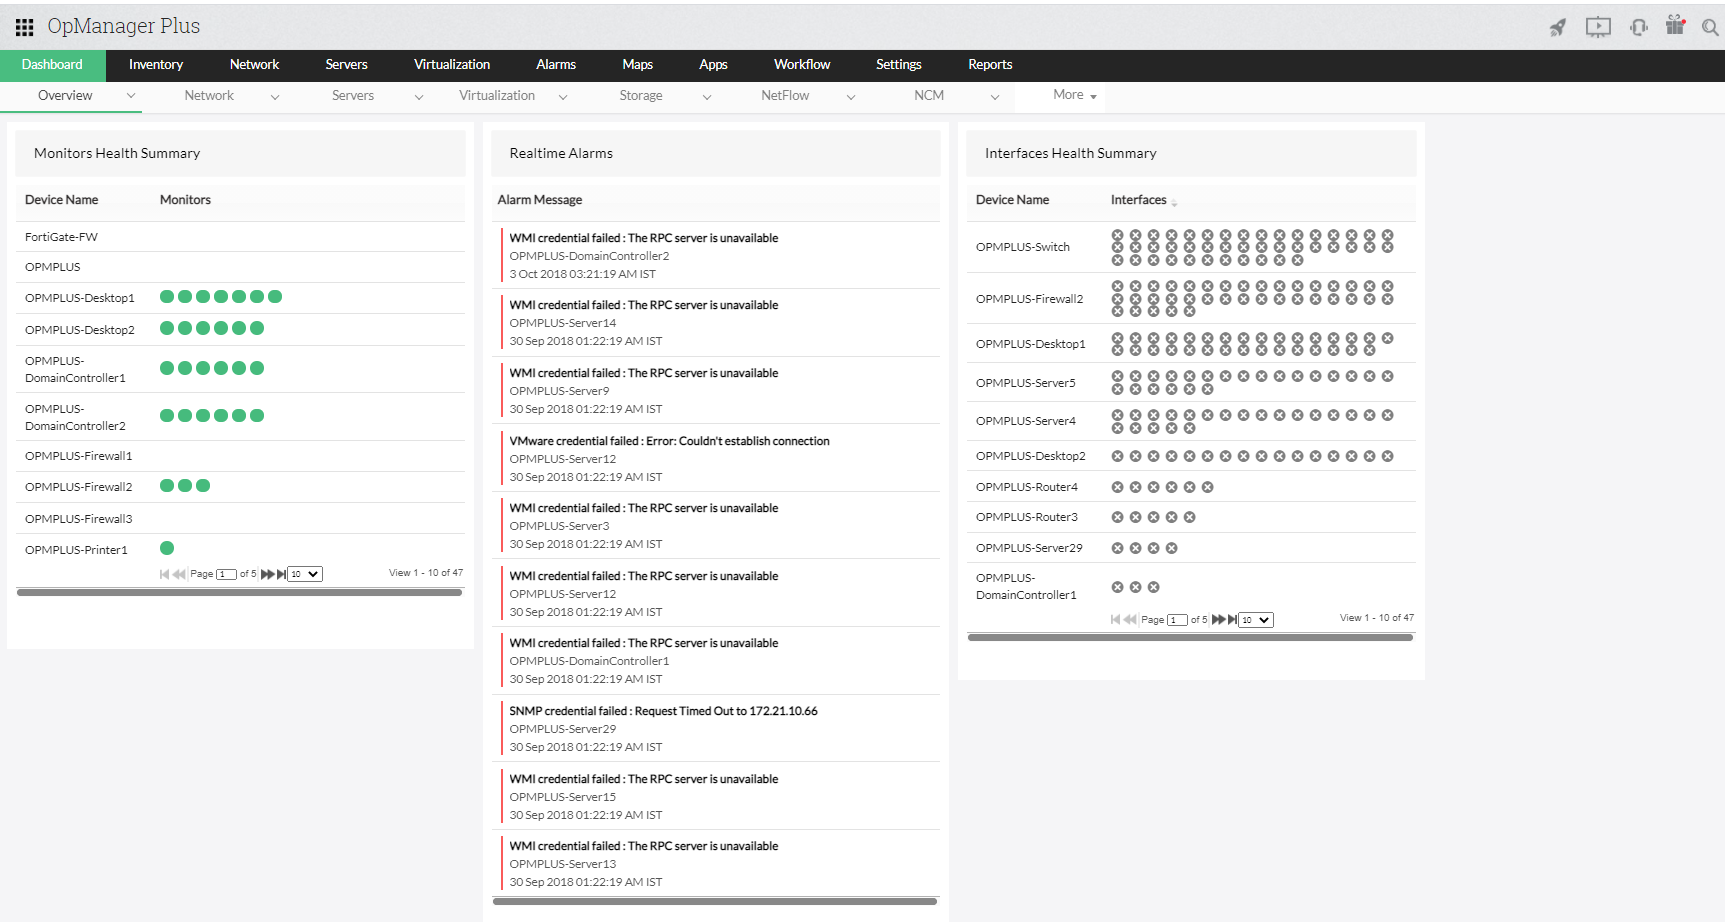Open the FortiGate-FW device link
This screenshot has width=1725, height=922.
click(x=61, y=237)
